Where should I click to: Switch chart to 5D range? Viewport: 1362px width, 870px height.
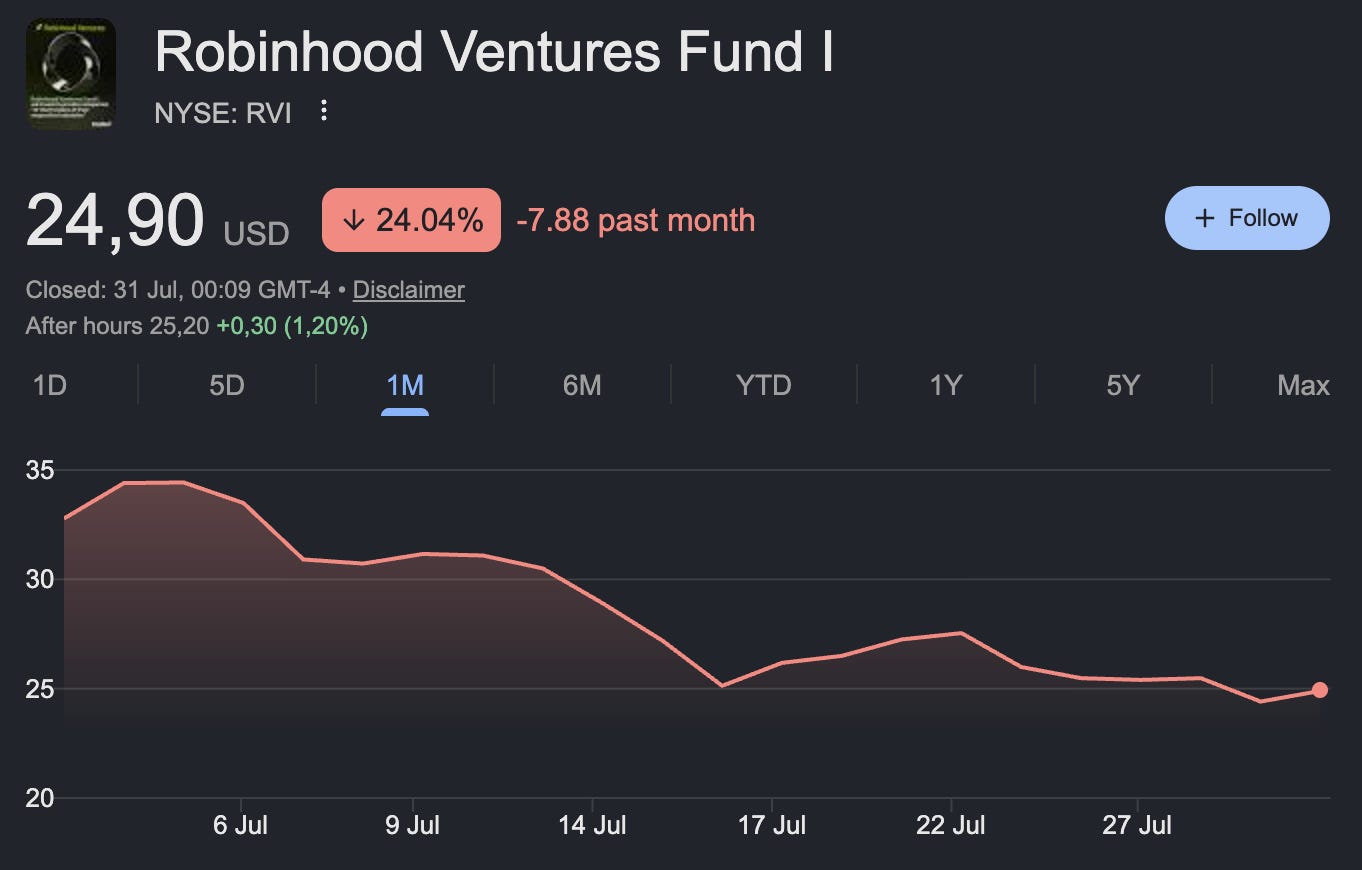tap(227, 385)
